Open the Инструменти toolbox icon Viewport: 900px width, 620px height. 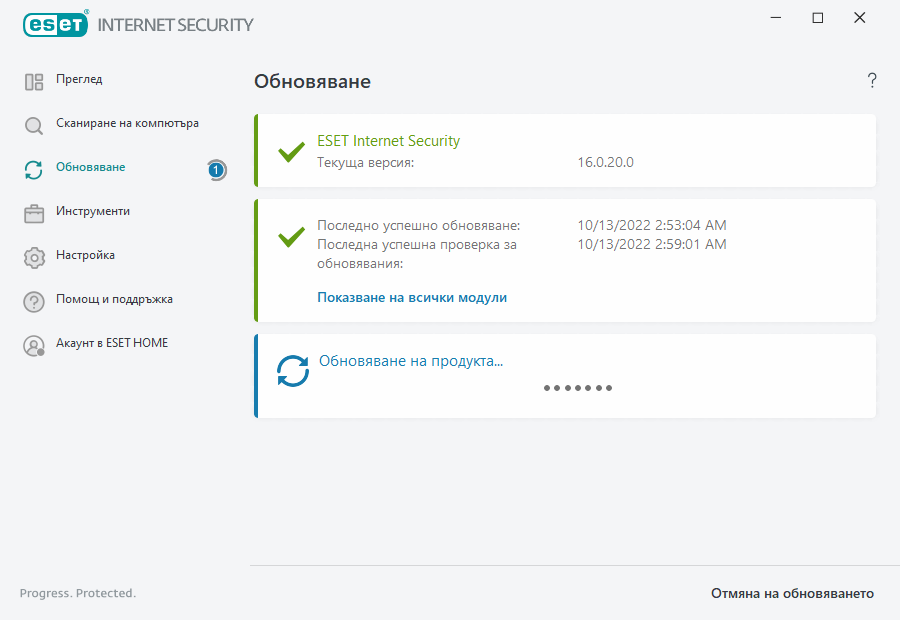(x=33, y=212)
